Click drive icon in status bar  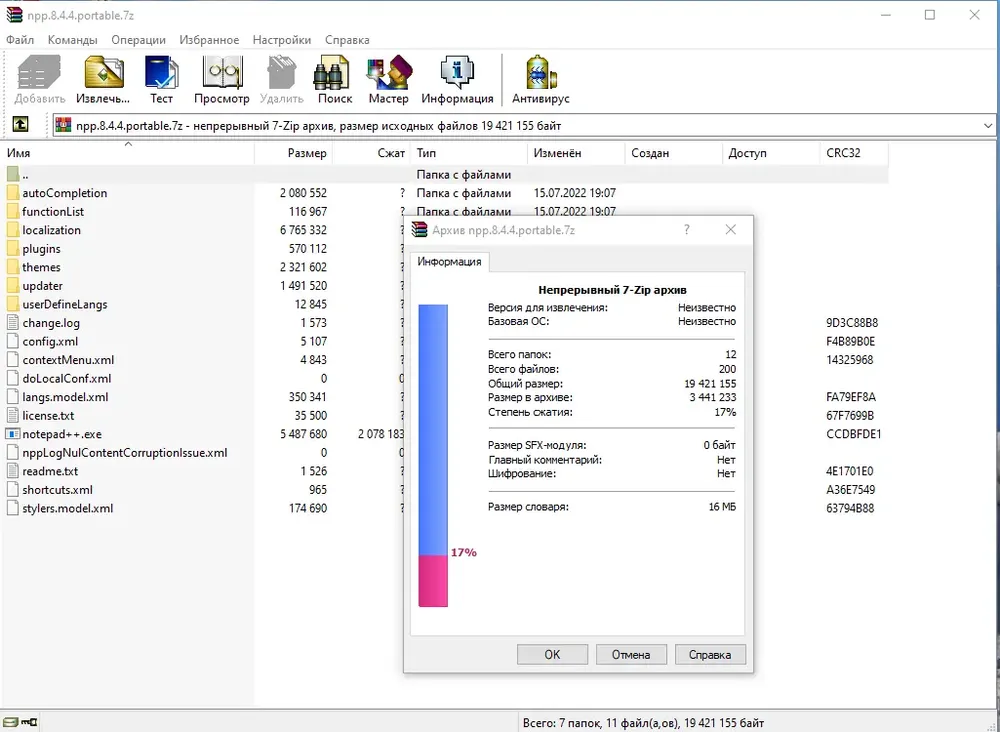tap(11, 722)
